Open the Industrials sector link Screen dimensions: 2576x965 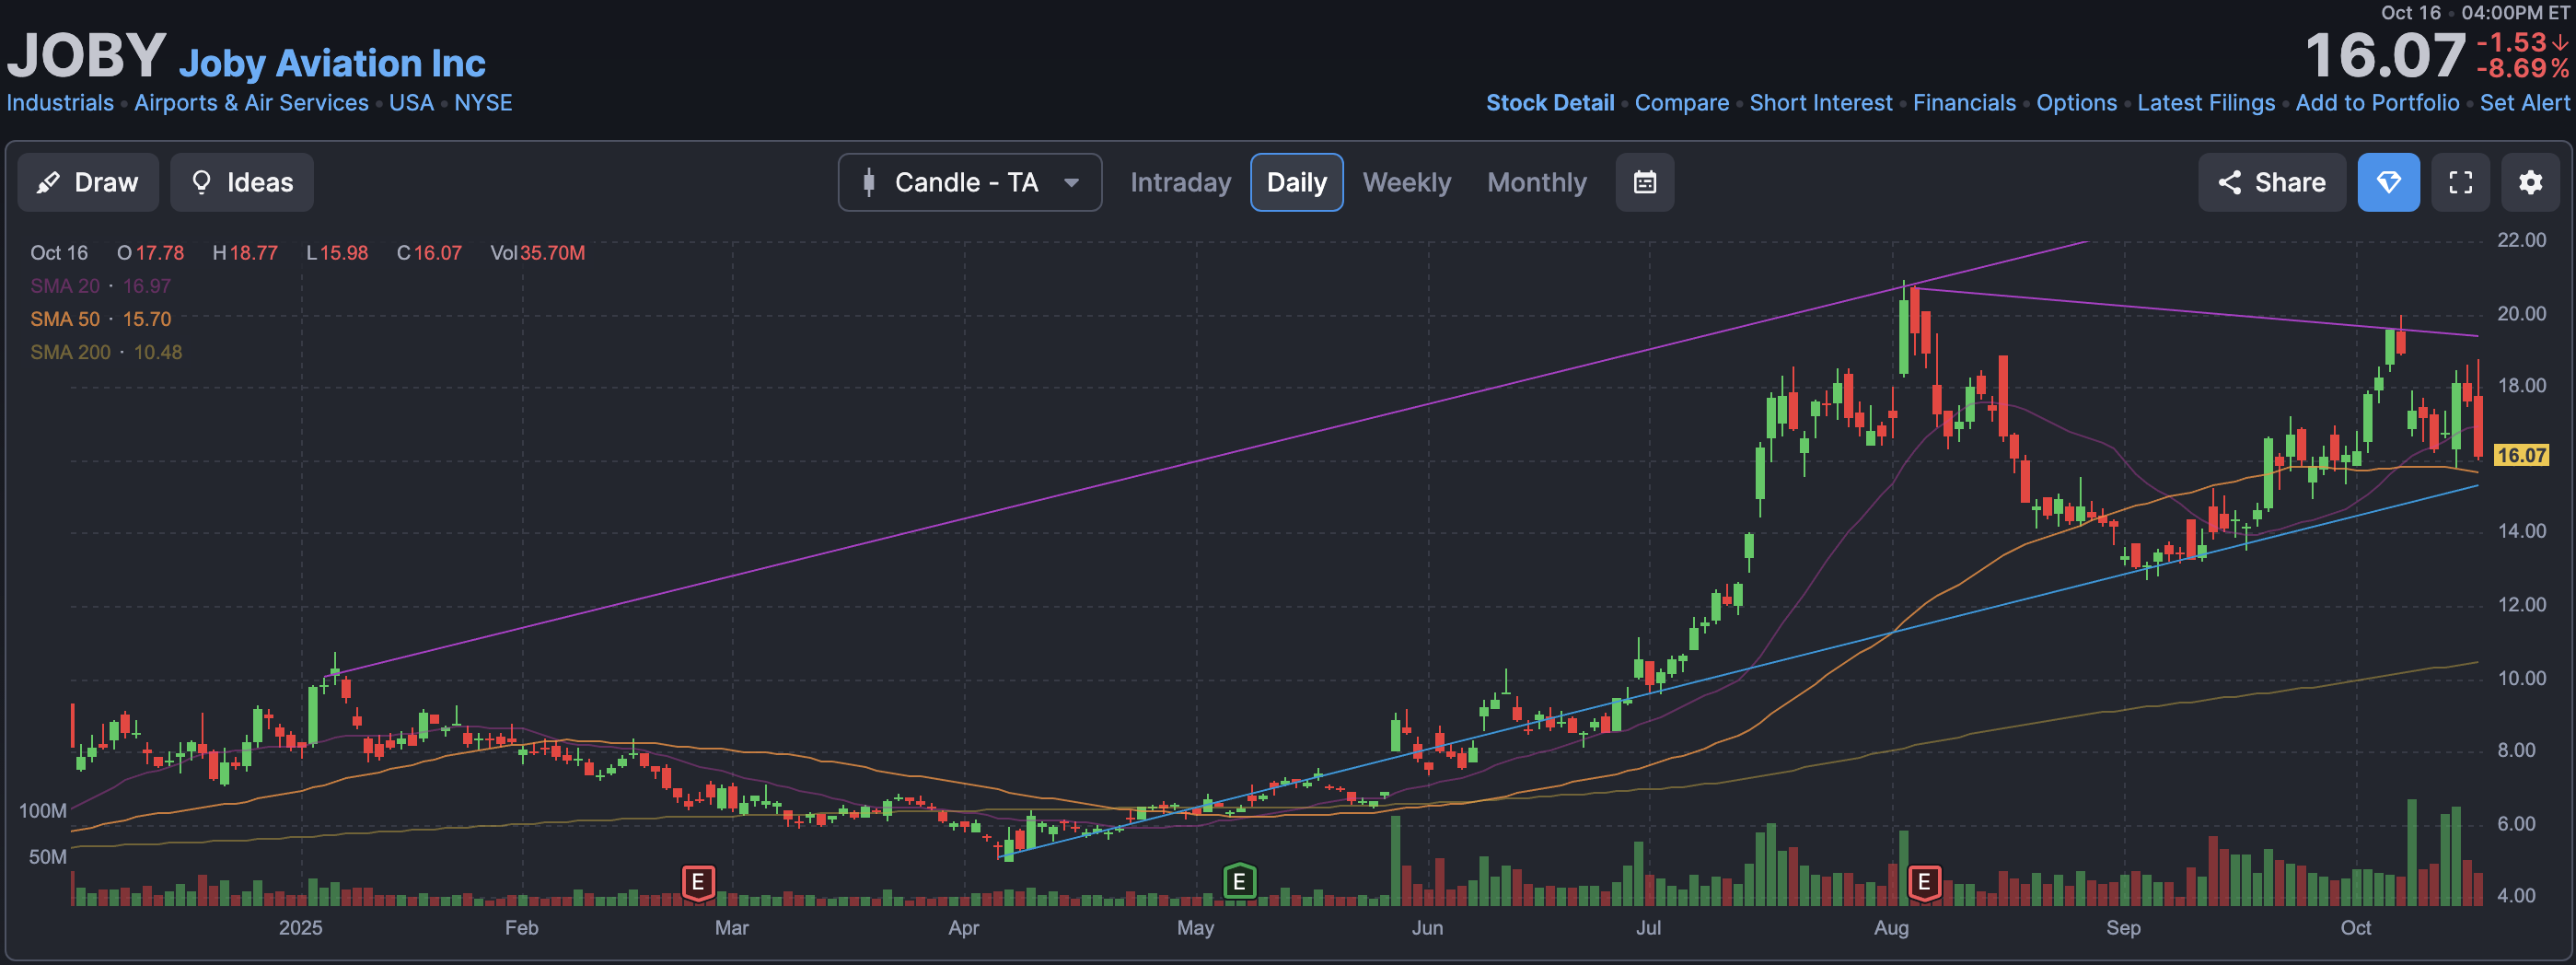(60, 103)
